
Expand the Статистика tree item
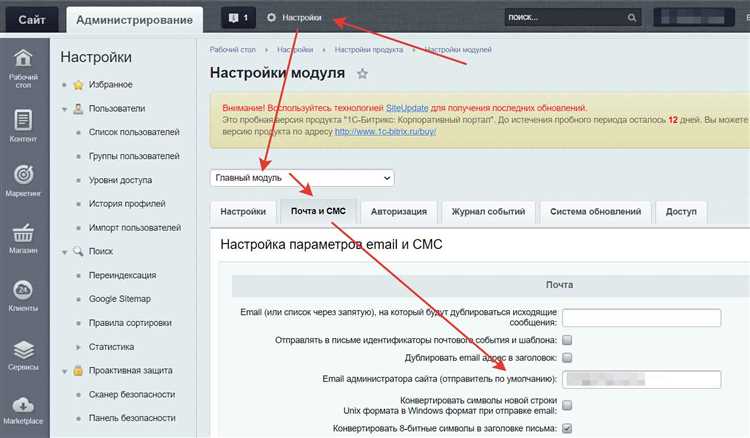[78, 347]
